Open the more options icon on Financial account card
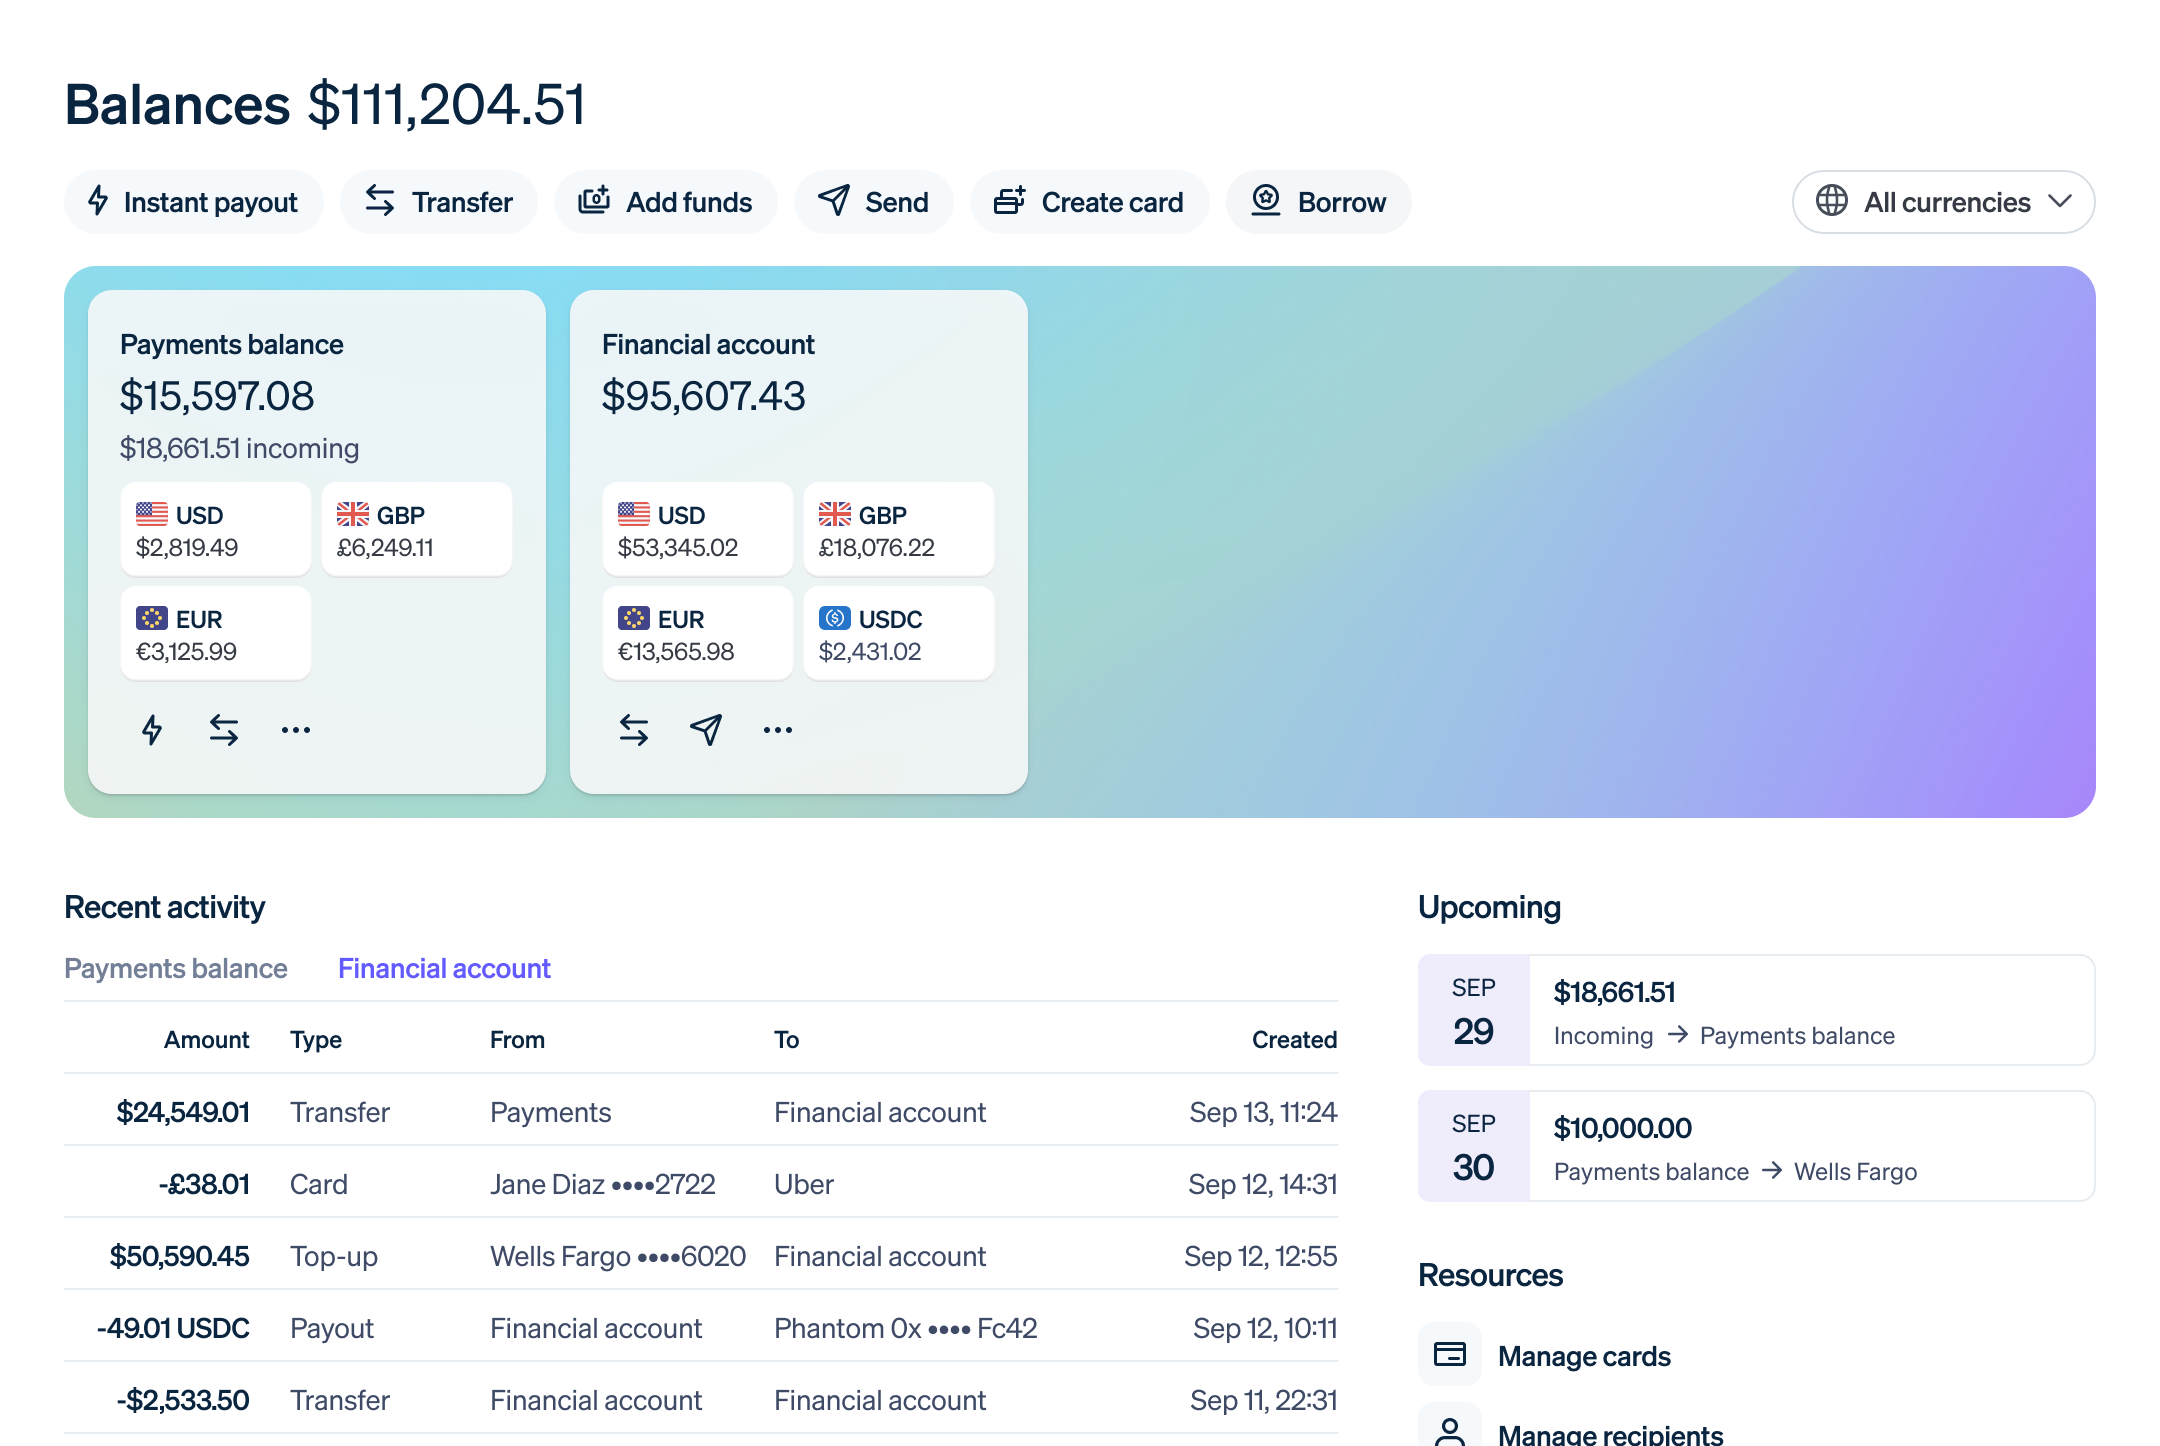This screenshot has width=2160, height=1446. [777, 731]
